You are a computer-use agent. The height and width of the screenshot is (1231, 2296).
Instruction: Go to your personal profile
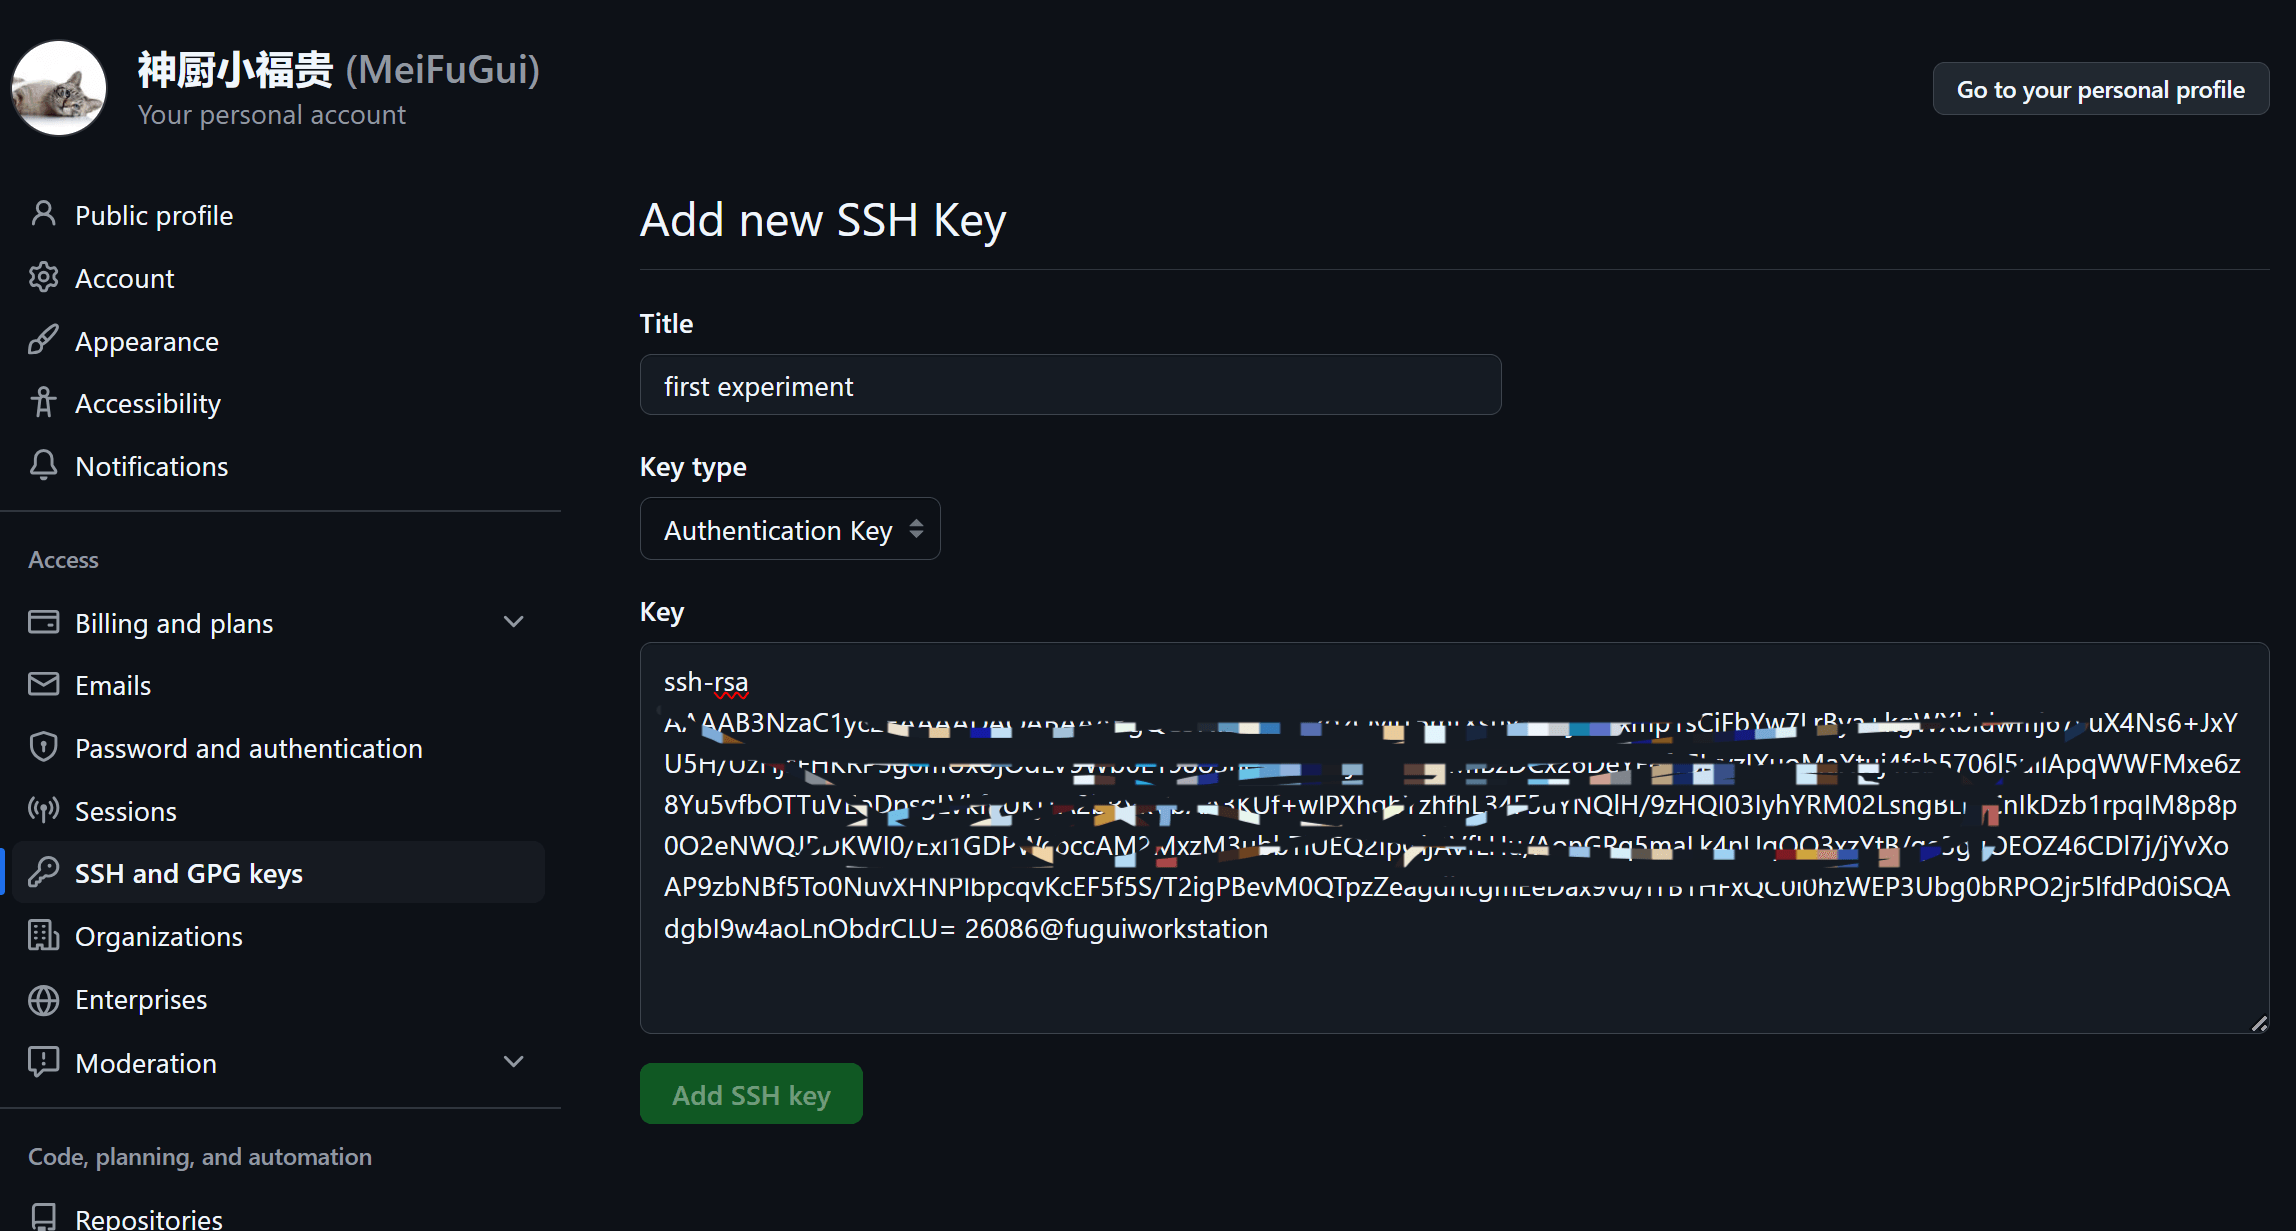coord(2100,88)
